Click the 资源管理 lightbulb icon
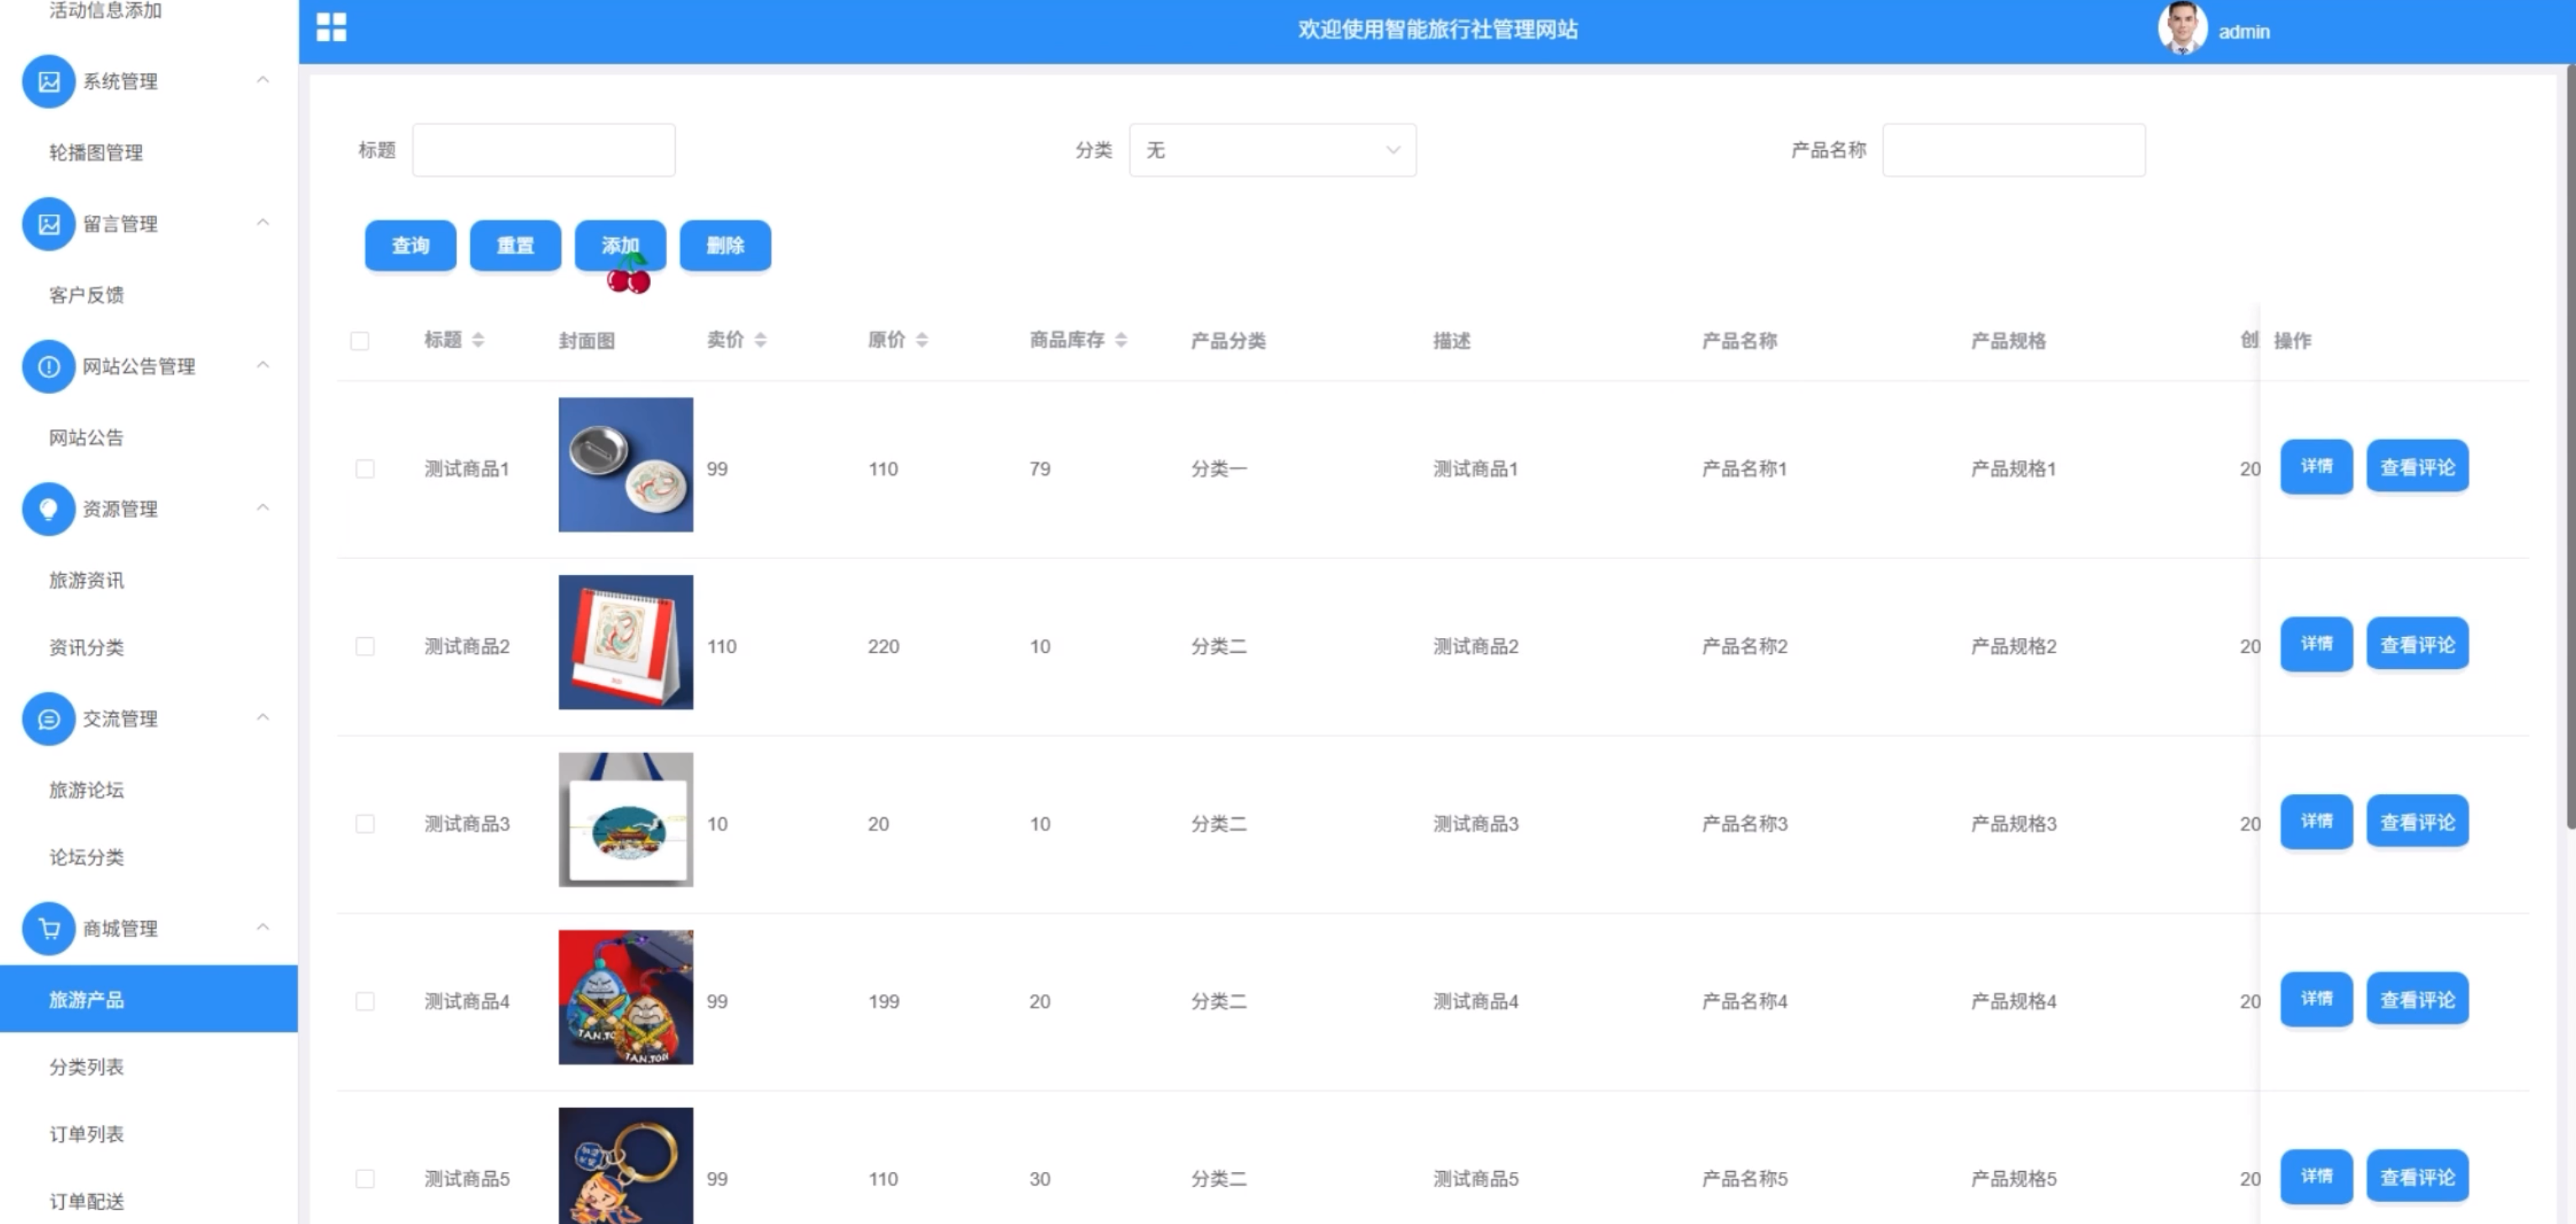Screen dimensions: 2576x1224 48,509
